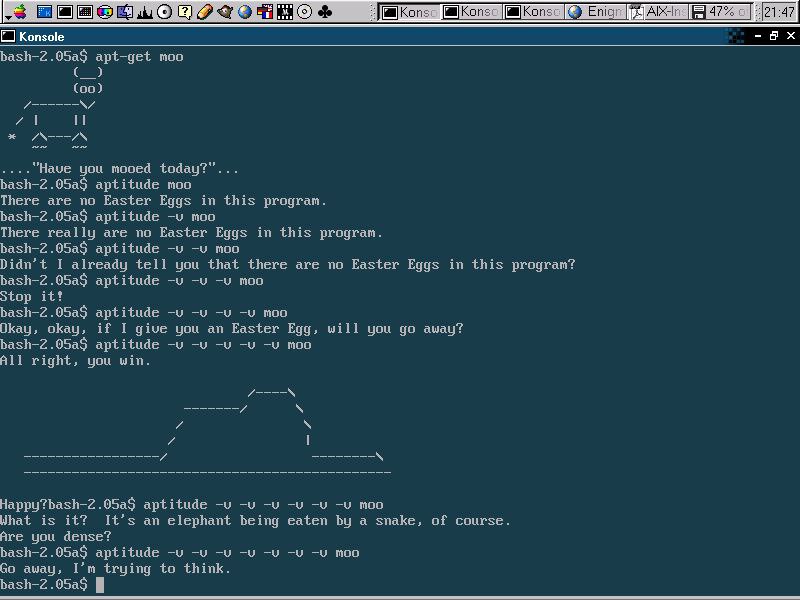This screenshot has width=800, height=600.
Task: Click the small panel arrow beside Apple logo
Action: pos(7,18)
